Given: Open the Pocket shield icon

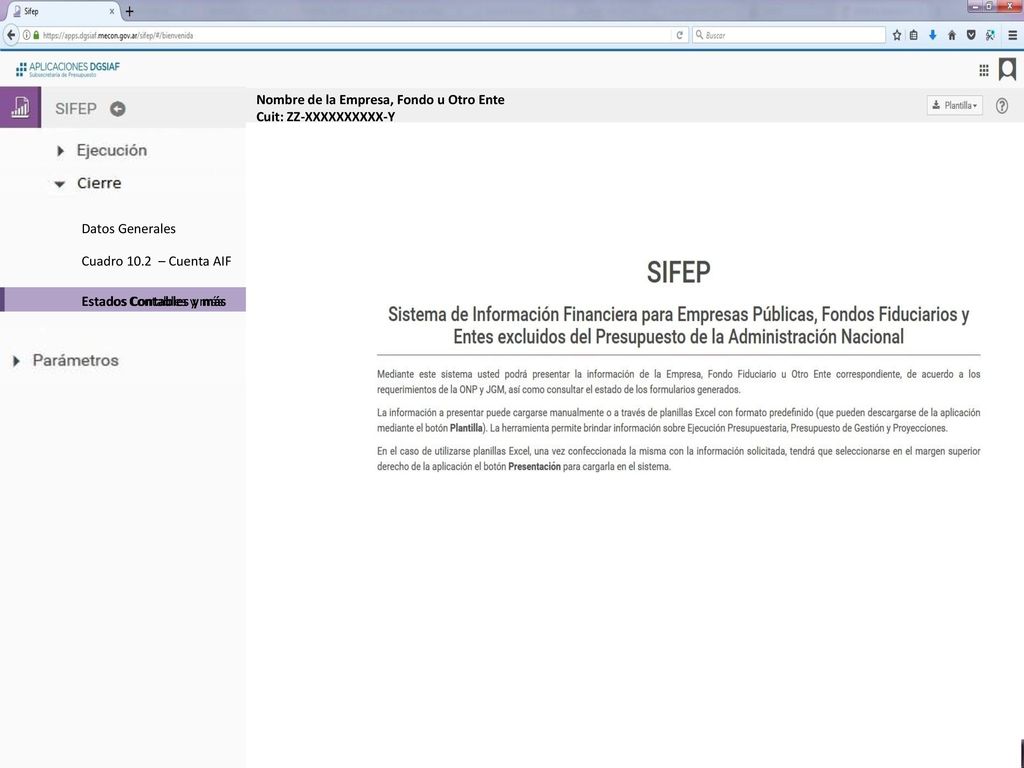Looking at the screenshot, I should click(971, 35).
